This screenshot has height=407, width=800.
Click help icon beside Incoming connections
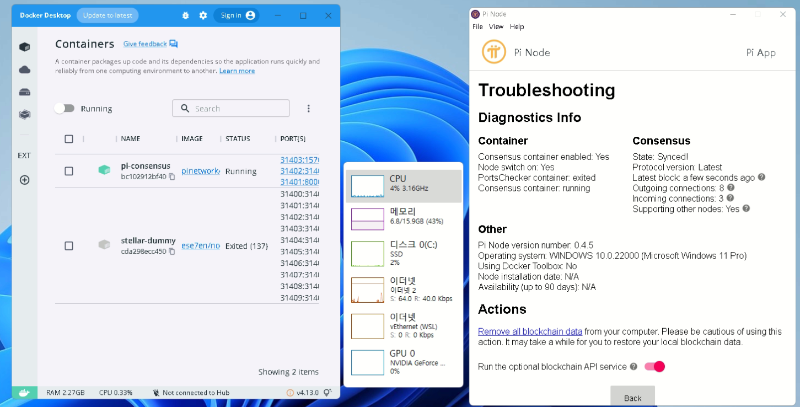coord(730,198)
